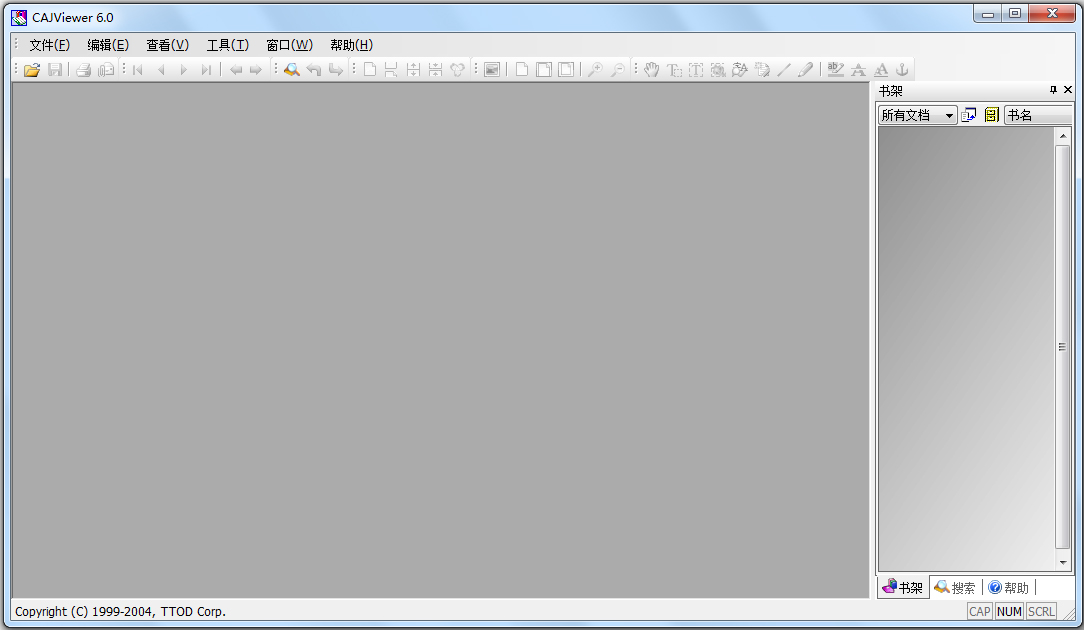Toggle CAP indicator in status bar
This screenshot has width=1084, height=630.
point(979,611)
